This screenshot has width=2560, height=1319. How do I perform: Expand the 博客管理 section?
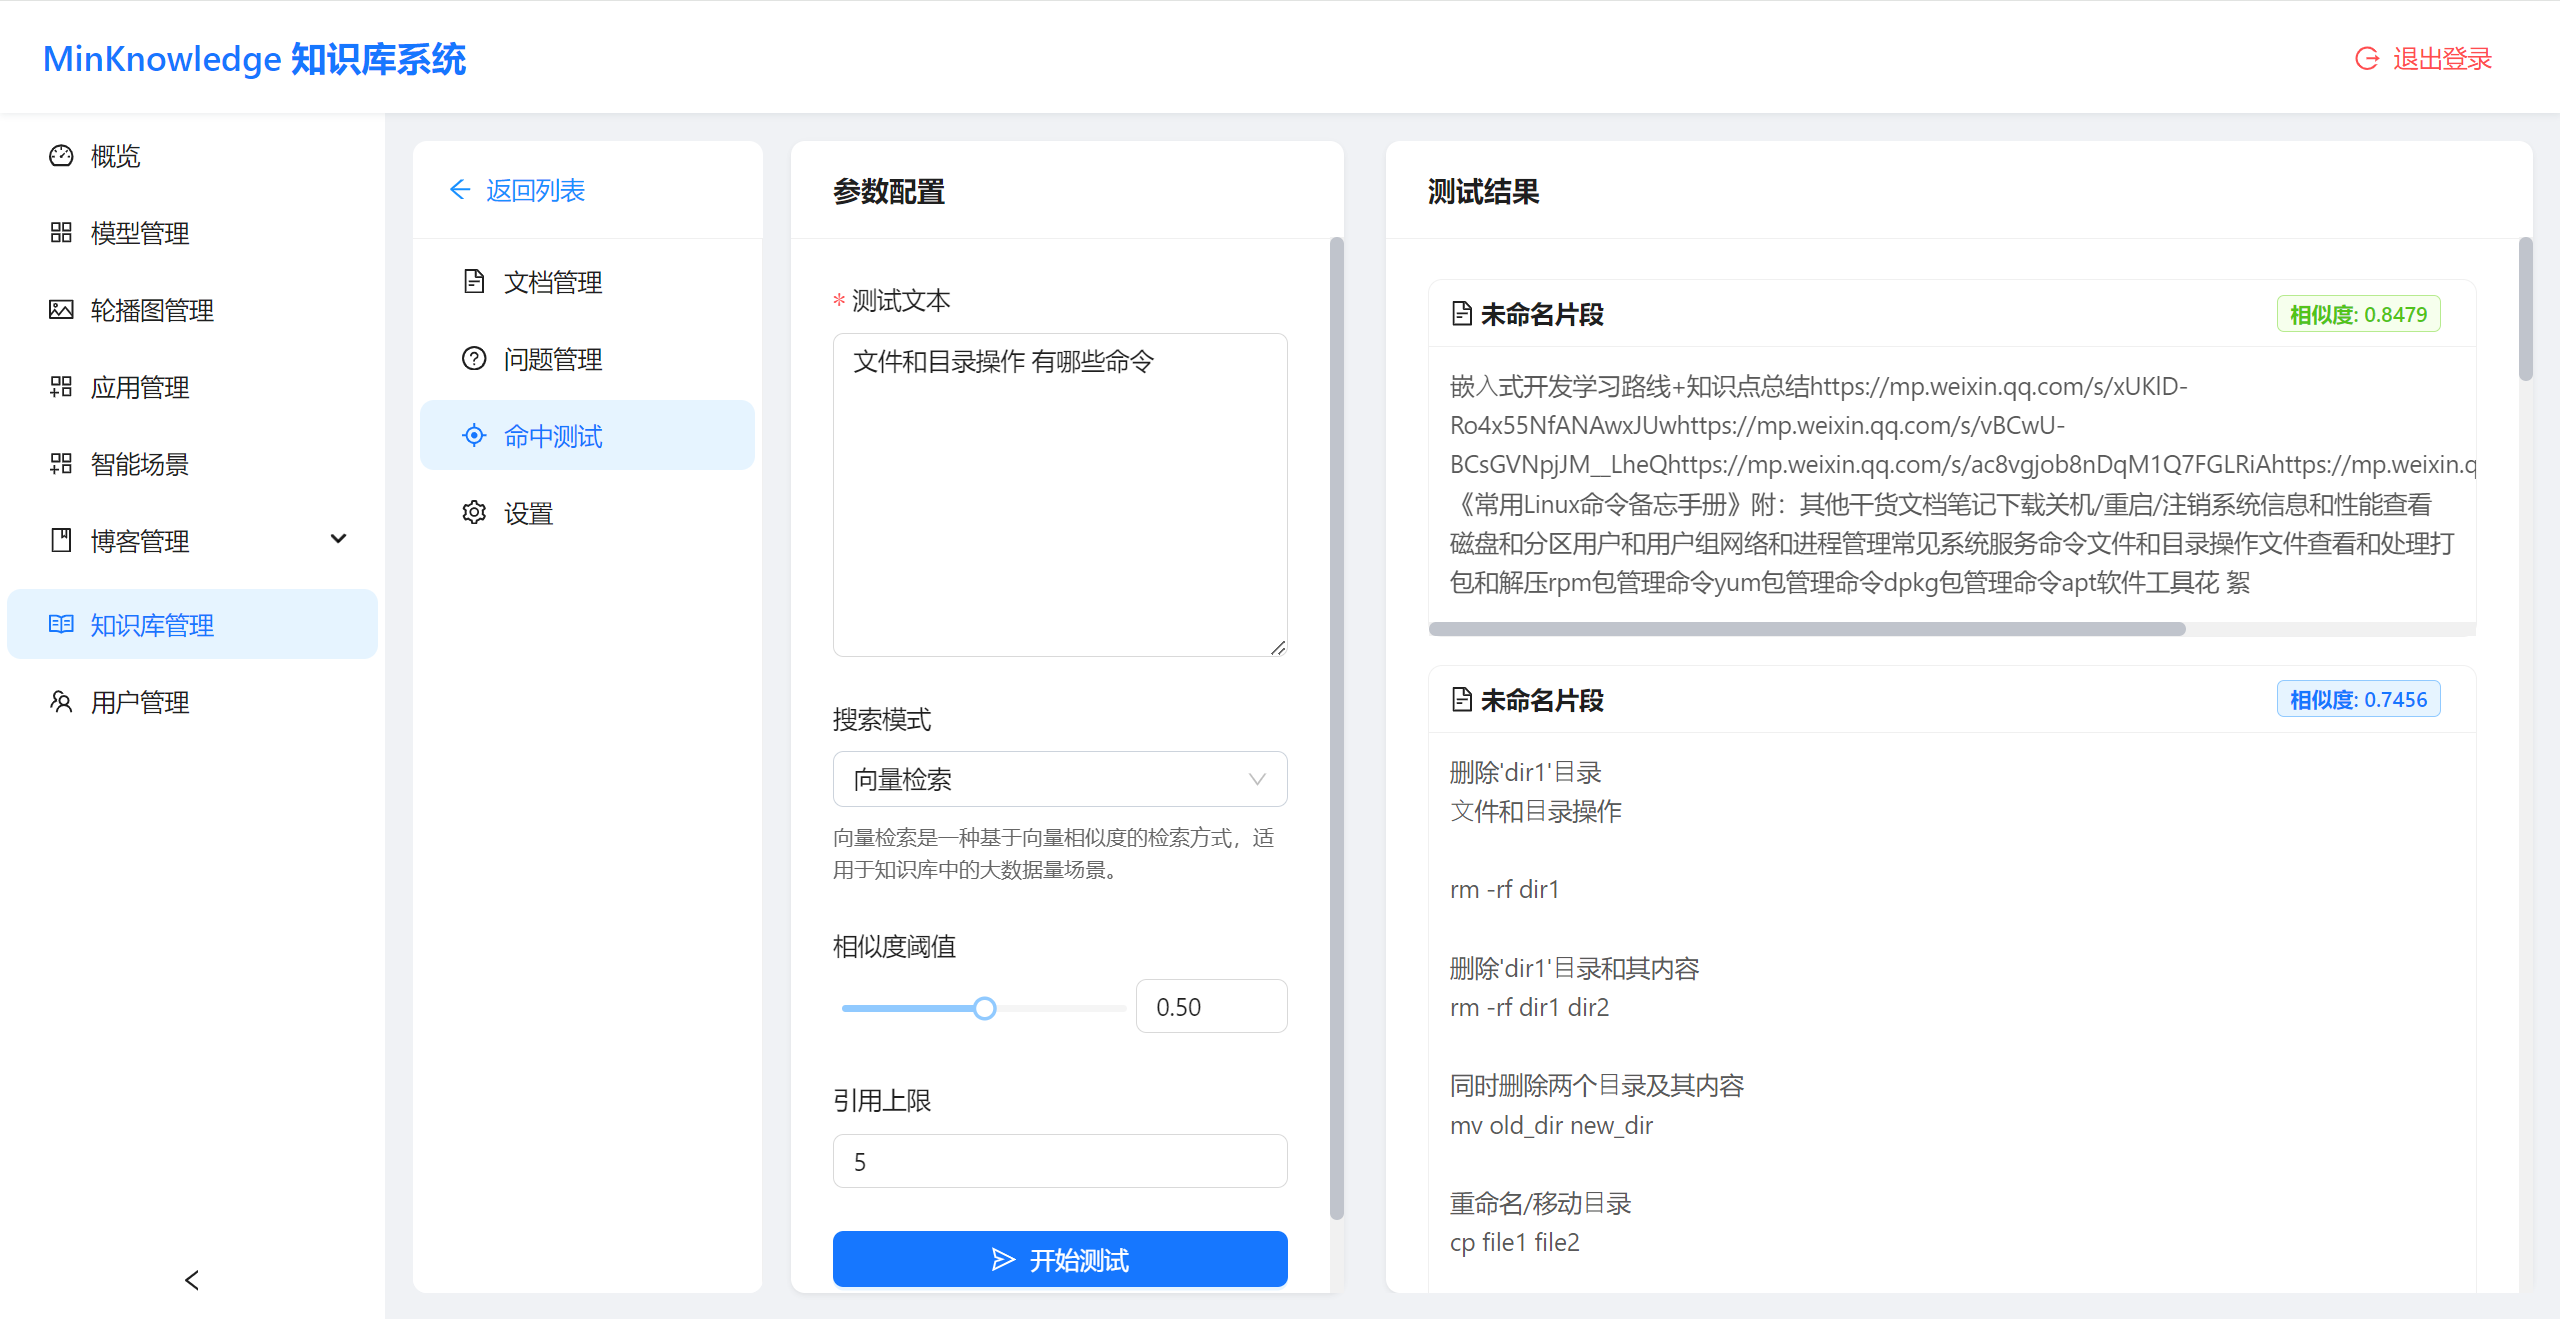tap(339, 539)
